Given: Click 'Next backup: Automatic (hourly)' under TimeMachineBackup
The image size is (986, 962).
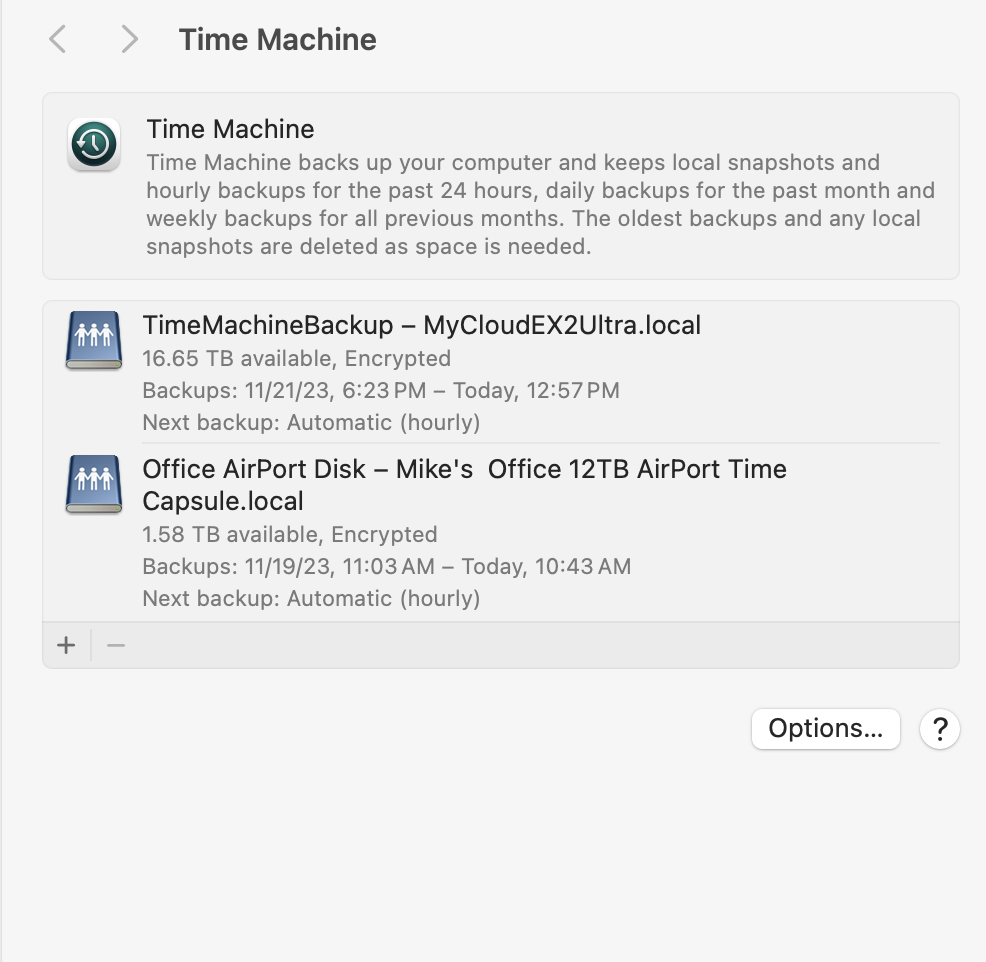Looking at the screenshot, I should tap(311, 423).
